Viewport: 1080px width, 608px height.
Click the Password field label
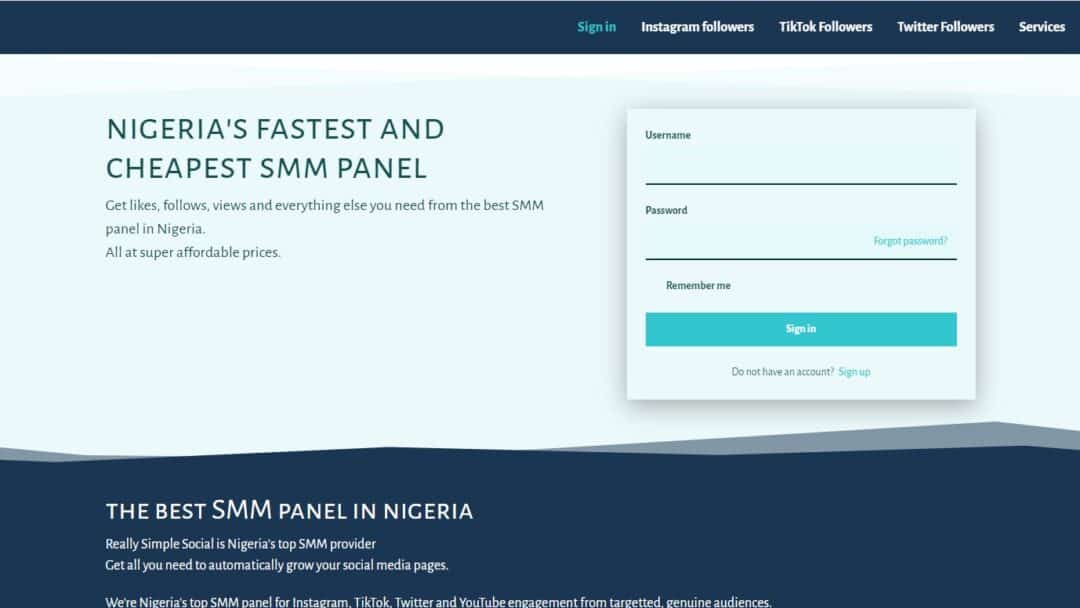pyautogui.click(x=666, y=210)
